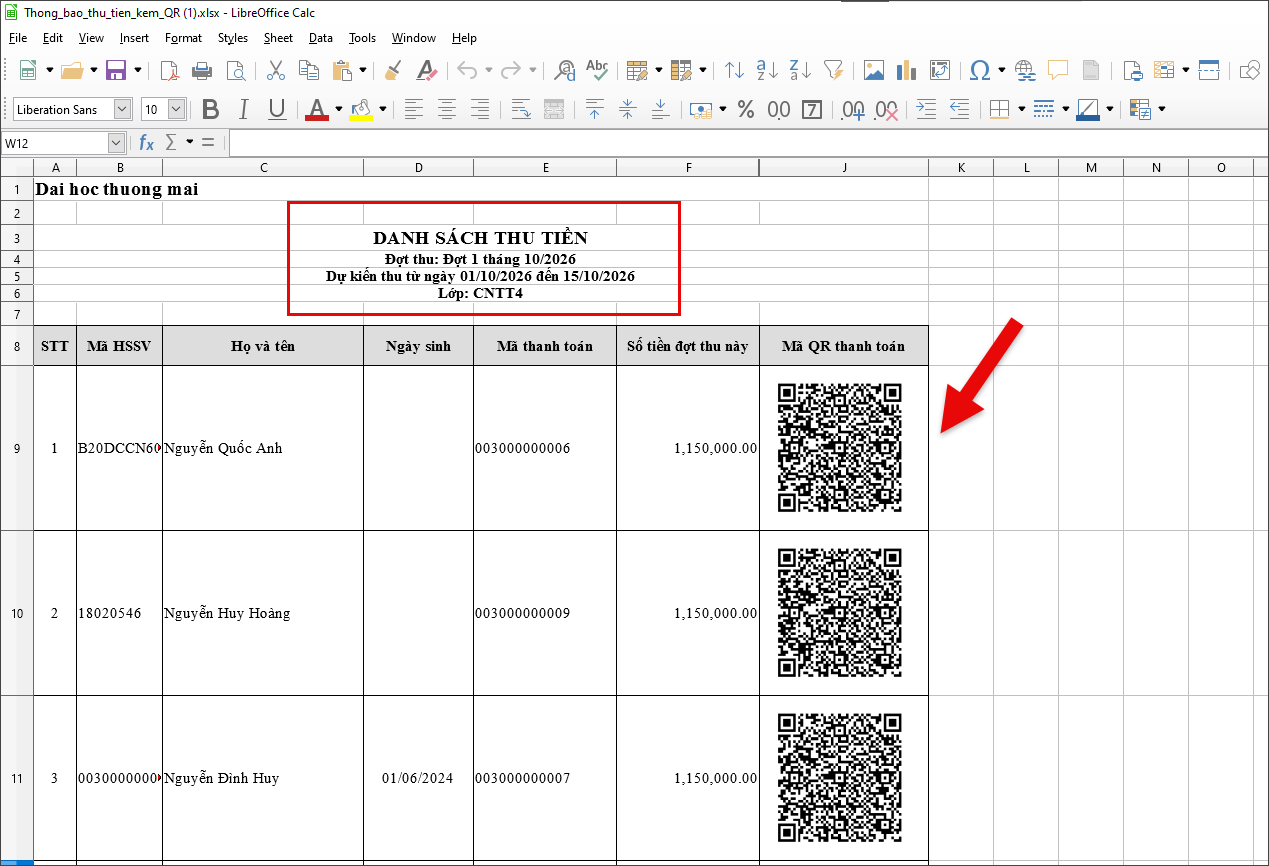Viewport: 1269px width, 866px height.
Task: Run the spelling check
Action: (x=597, y=70)
